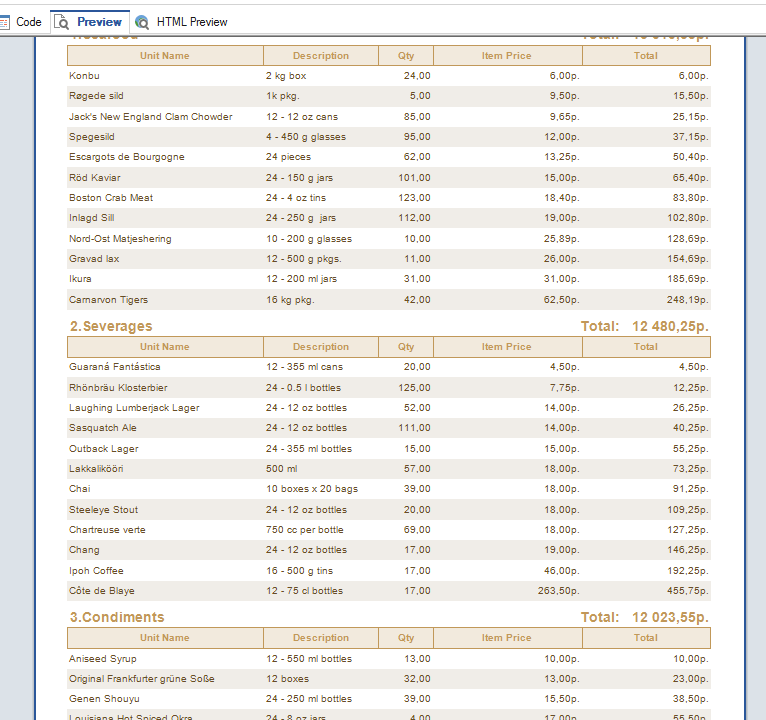The width and height of the screenshot is (766, 720).
Task: Click Condiments total 12 023,55p.
Action: pyautogui.click(x=670, y=617)
